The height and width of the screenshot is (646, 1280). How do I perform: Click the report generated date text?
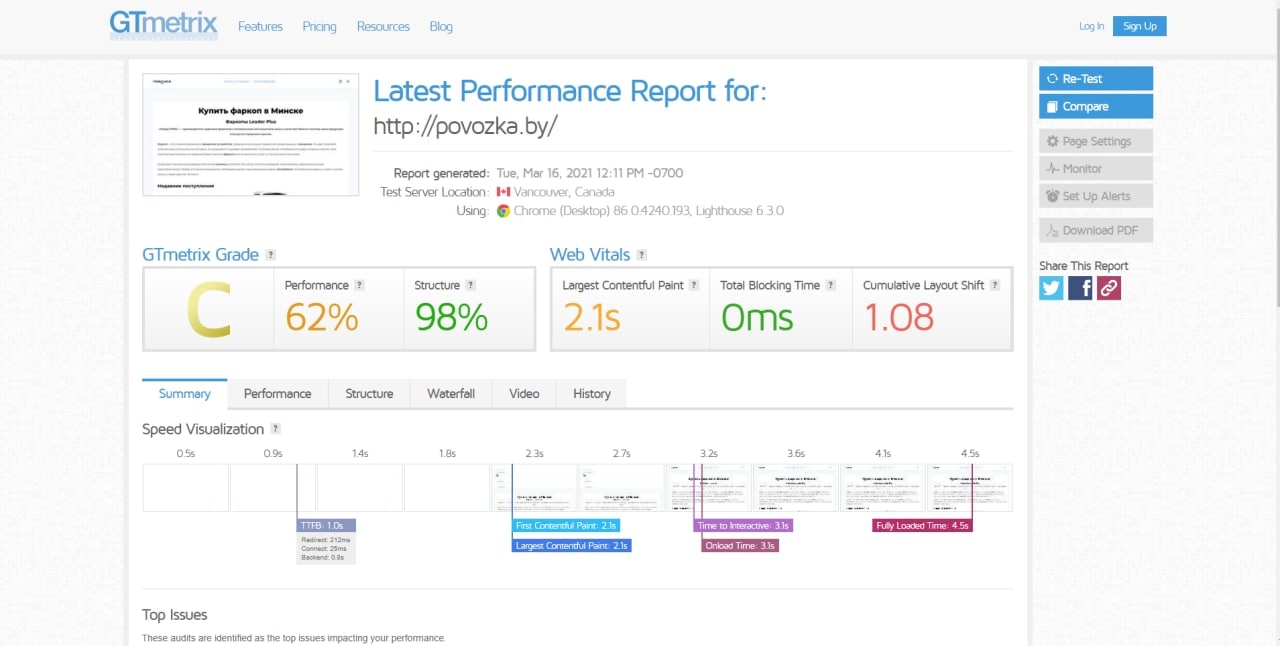[x=590, y=173]
